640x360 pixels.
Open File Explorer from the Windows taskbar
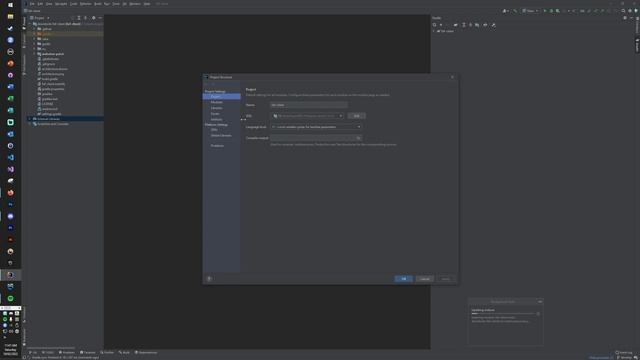[11, 17]
